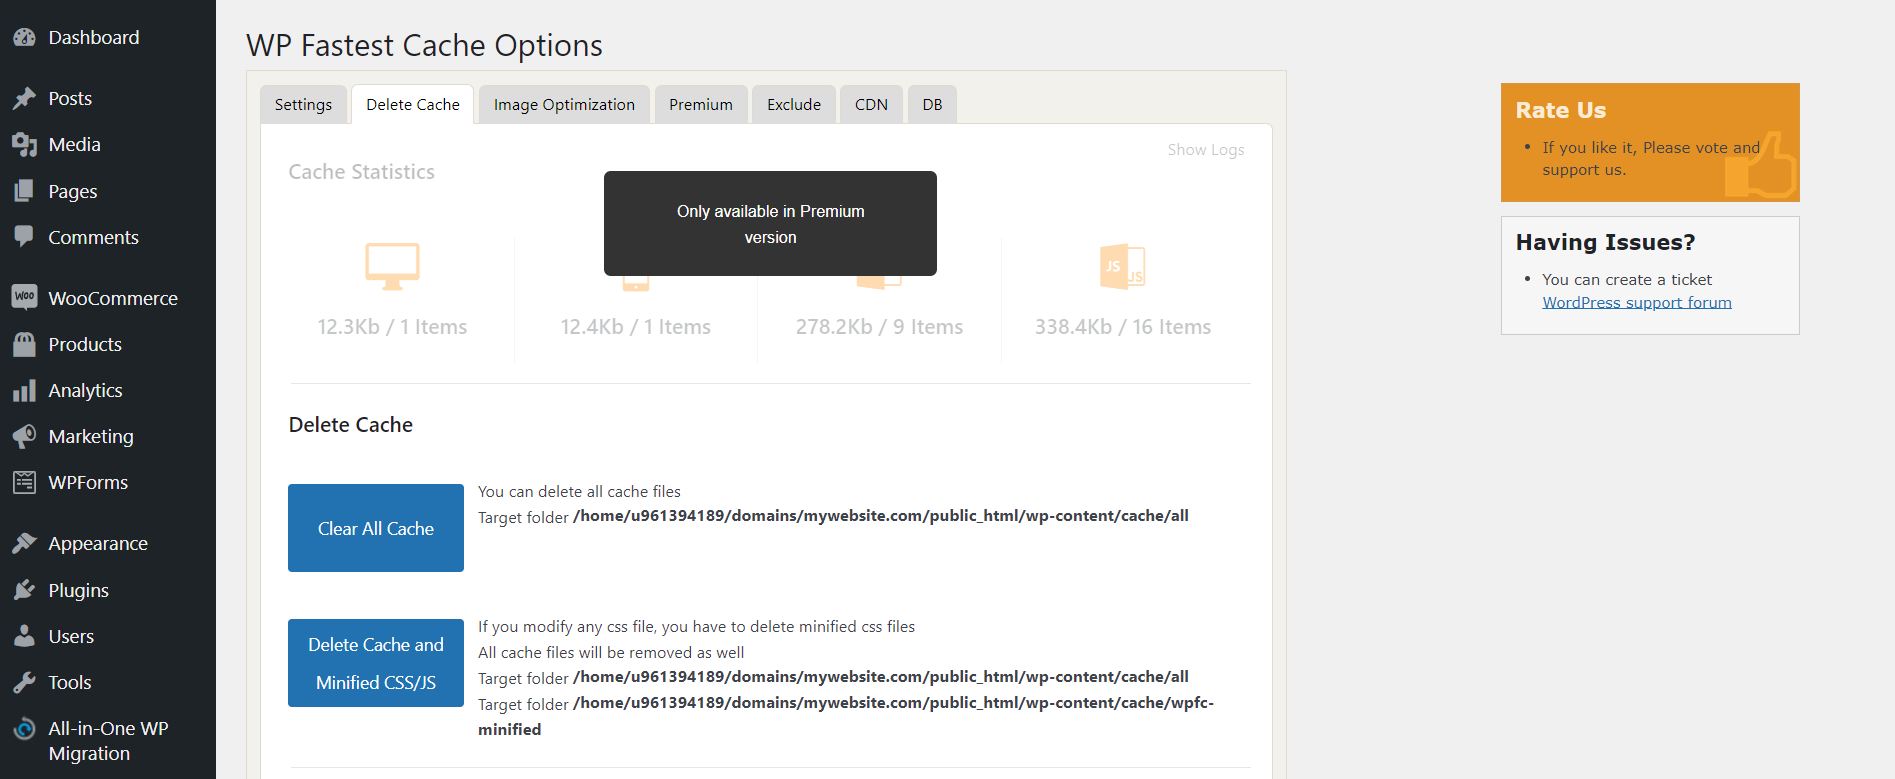Switch to the Settings tab
This screenshot has height=779, width=1895.
click(303, 105)
